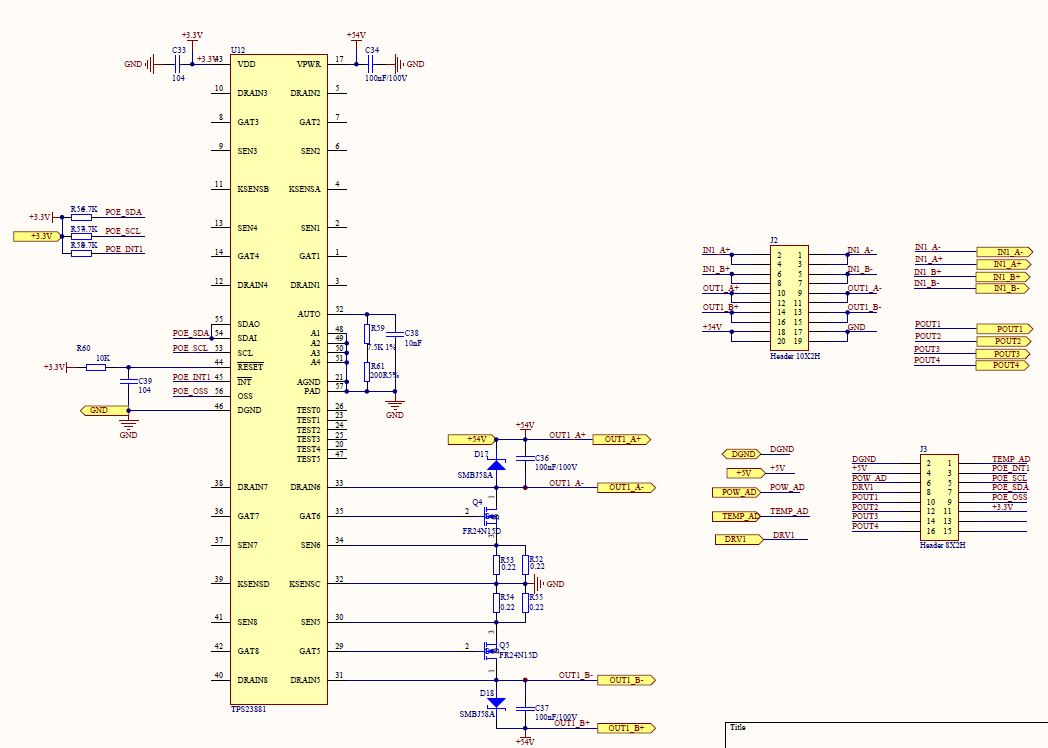Select the yellow POUT1 port

[x=1005, y=329]
